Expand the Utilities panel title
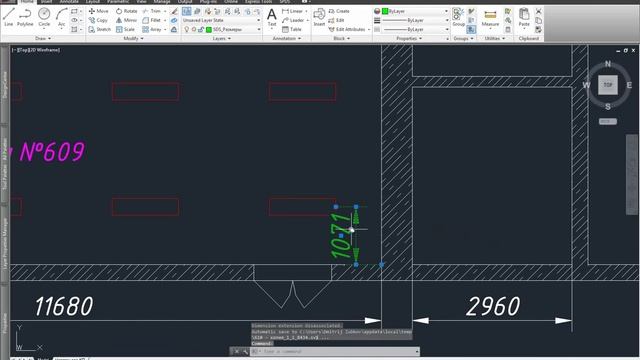 [x=495, y=38]
